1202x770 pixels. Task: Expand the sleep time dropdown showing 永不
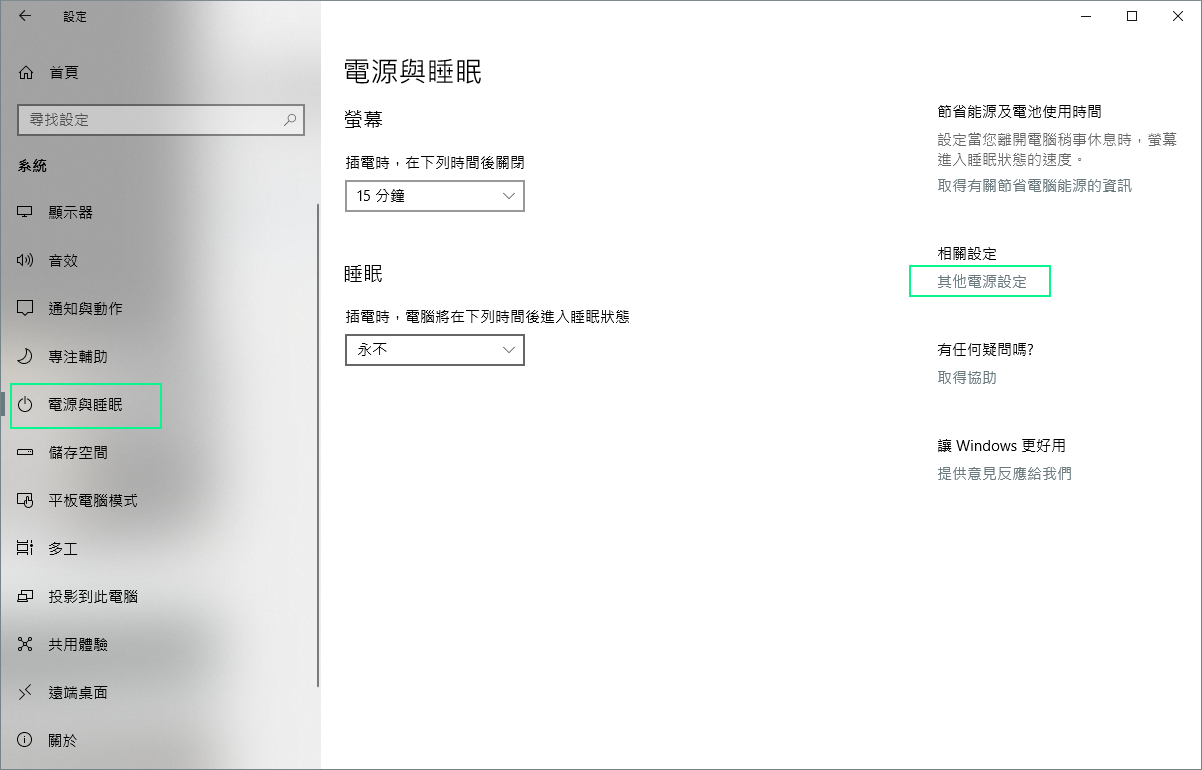pyautogui.click(x=434, y=350)
